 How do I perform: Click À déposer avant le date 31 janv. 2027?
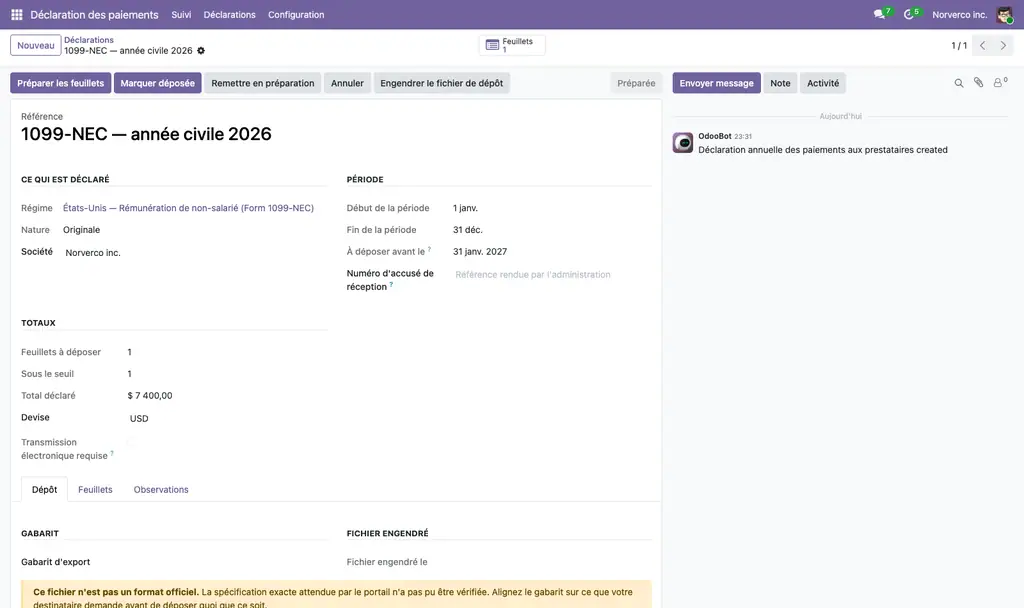click(x=480, y=251)
